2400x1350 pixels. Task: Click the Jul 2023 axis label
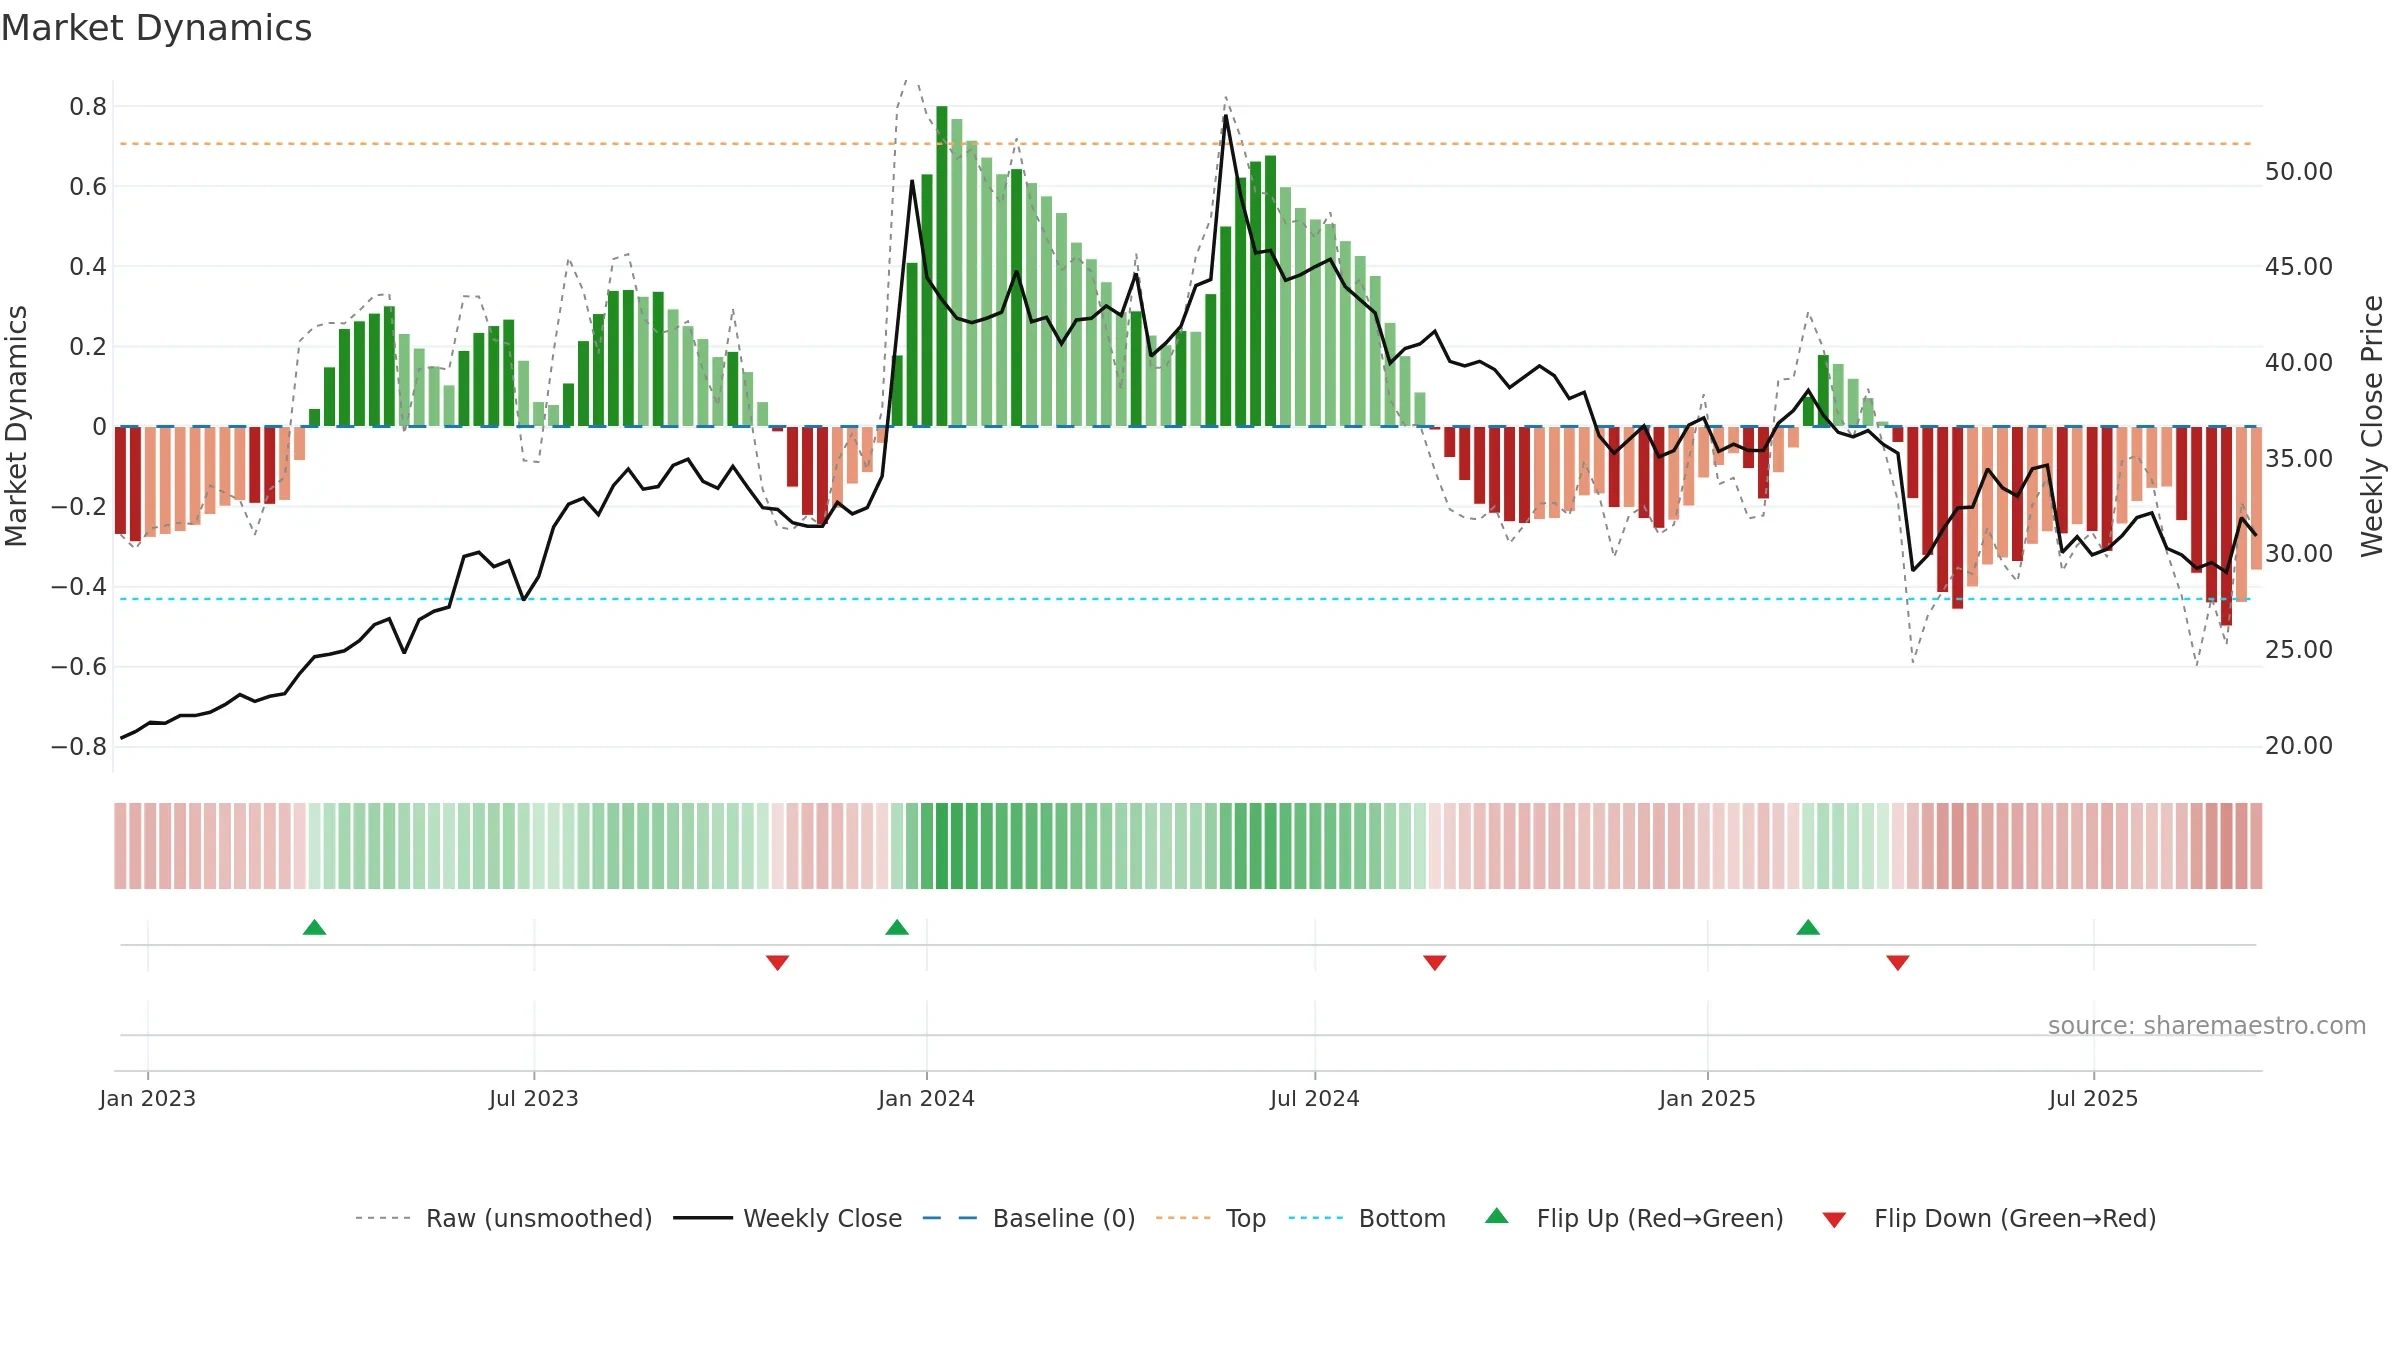tap(534, 1098)
